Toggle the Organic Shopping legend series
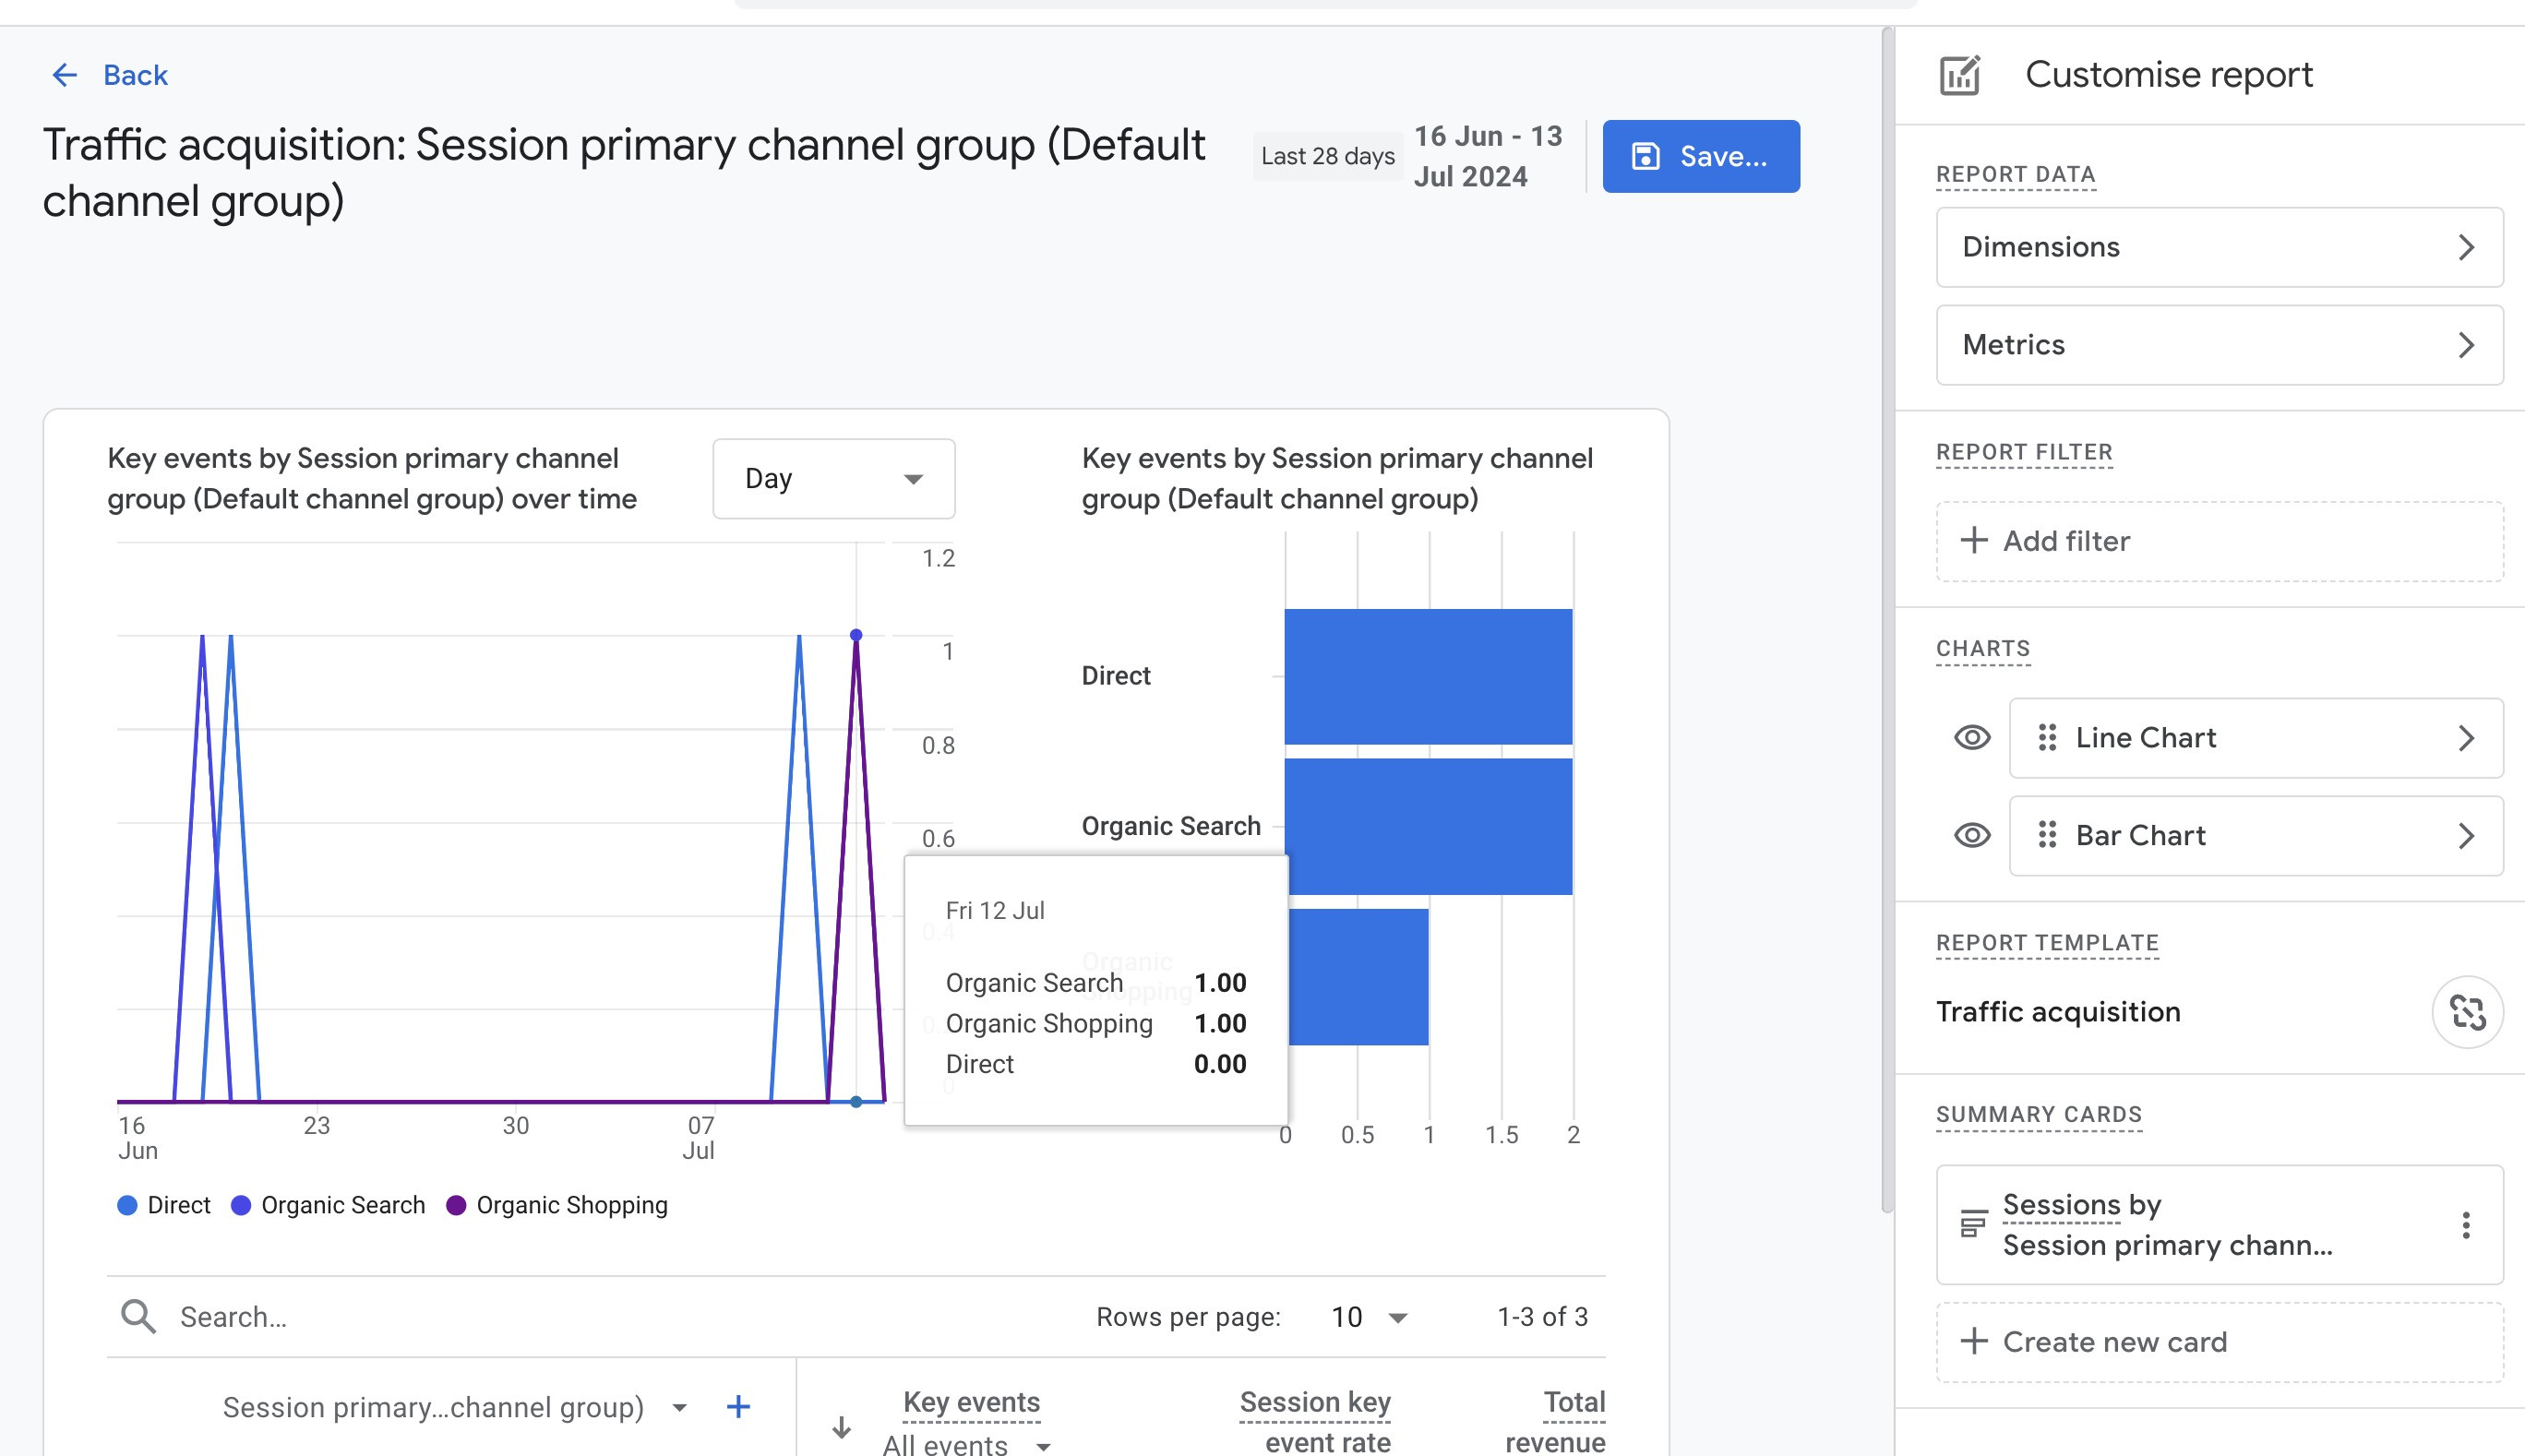Screen dimensions: 2525x1456 pos(557,1206)
